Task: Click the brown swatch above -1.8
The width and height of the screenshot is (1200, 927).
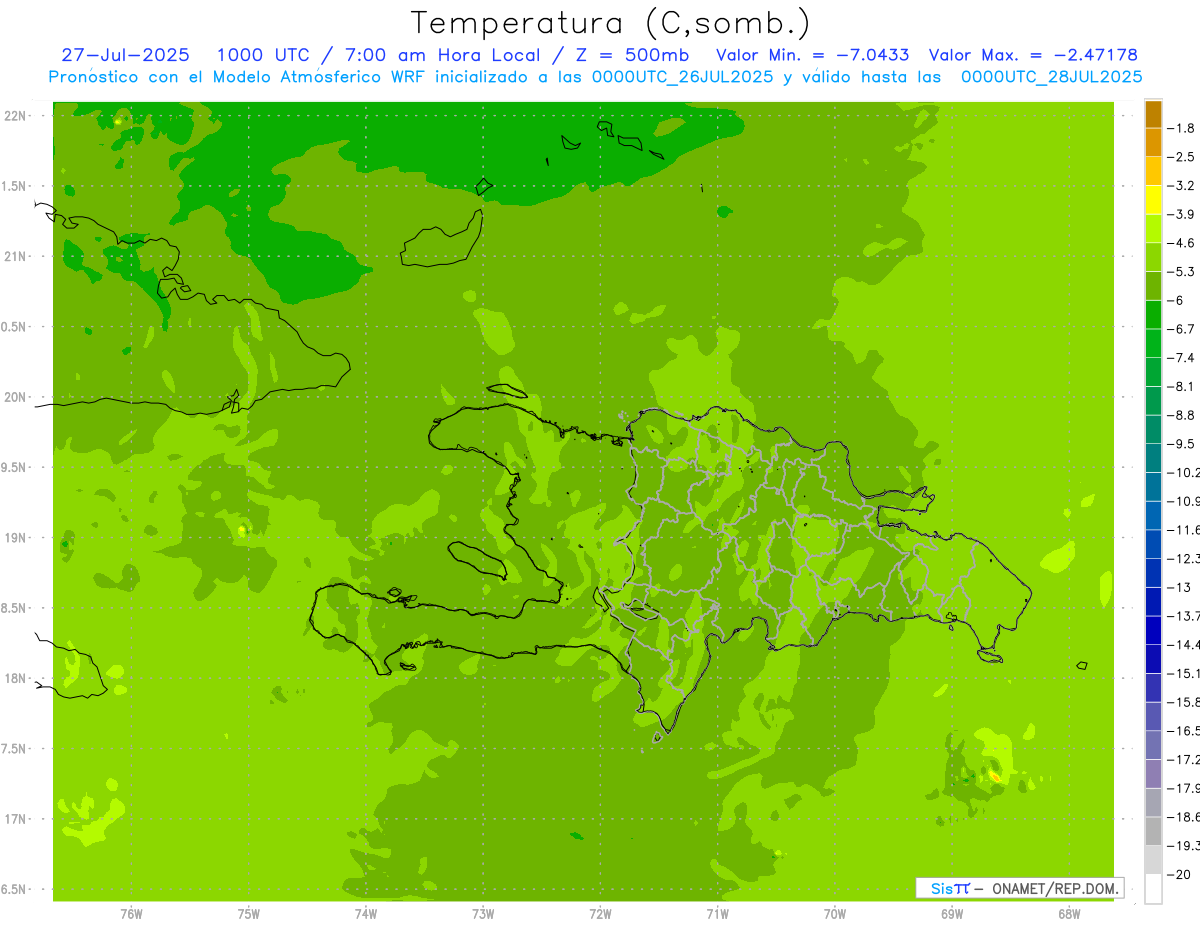Action: click(x=1153, y=113)
